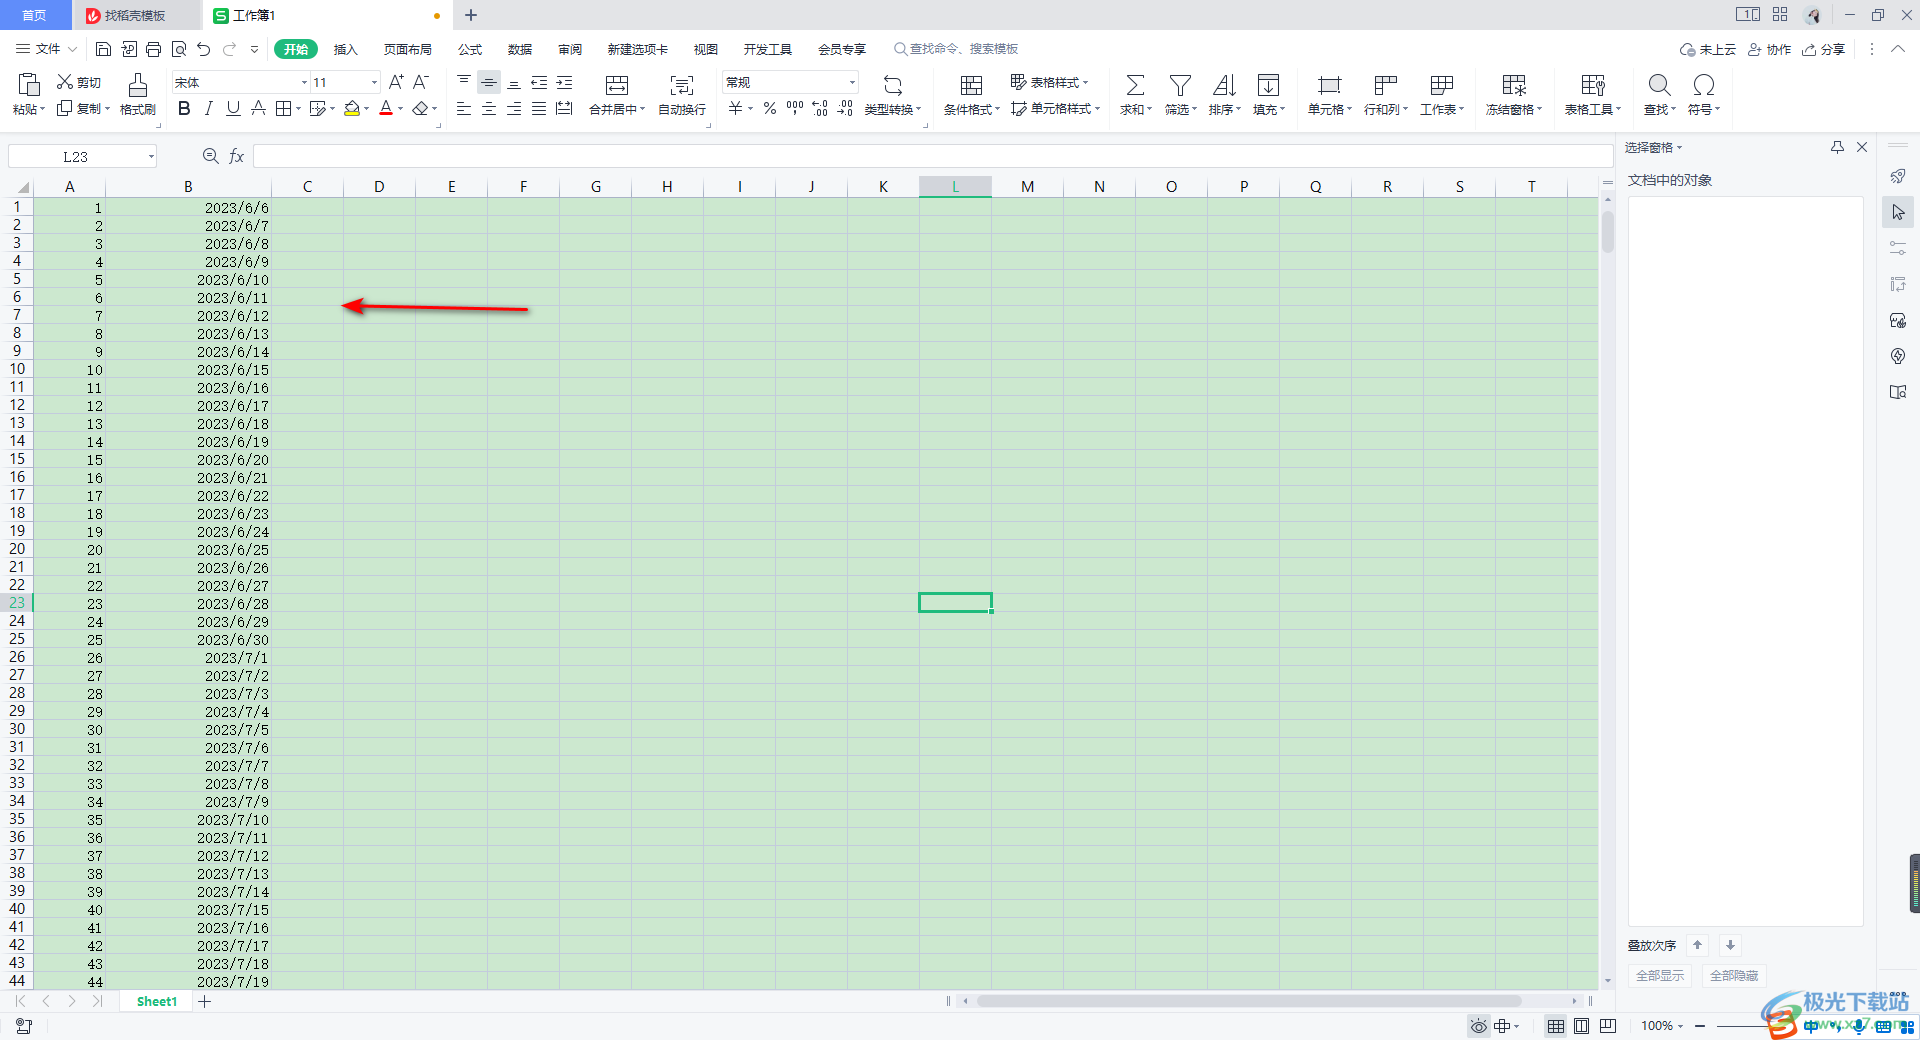The height and width of the screenshot is (1040, 1920).
Task: Click the selection arrow icon in right sidebar
Action: 1898,212
